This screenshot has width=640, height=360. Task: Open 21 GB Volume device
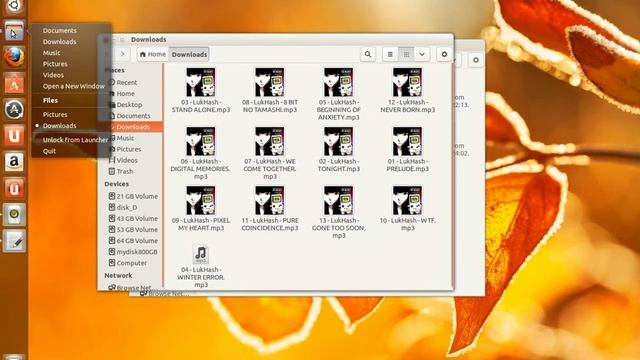coord(133,196)
